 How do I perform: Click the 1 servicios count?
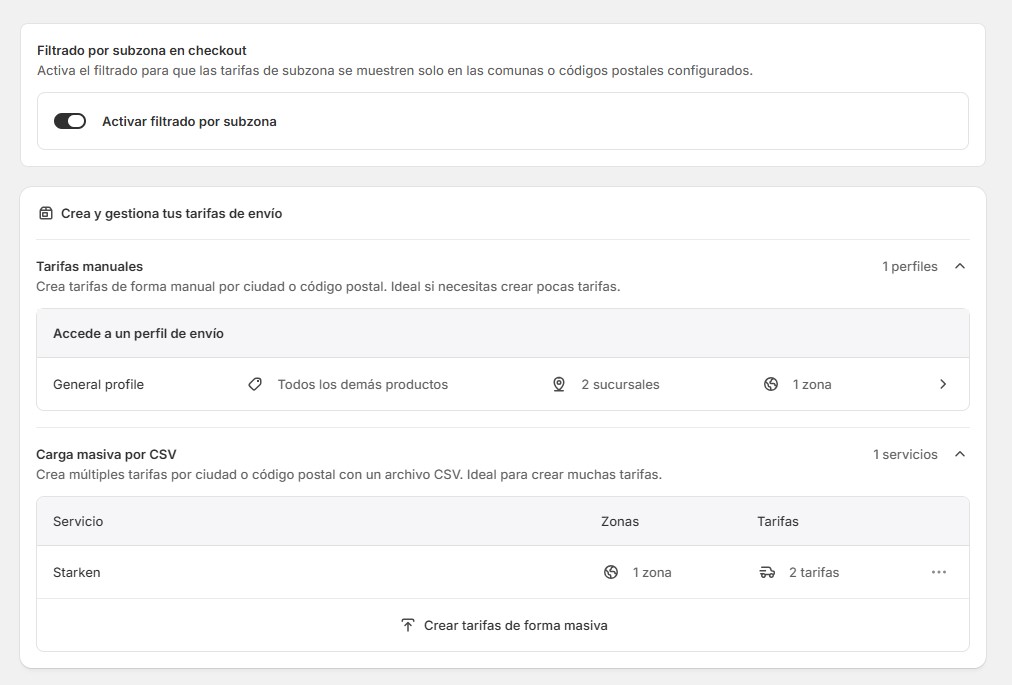pyautogui.click(x=905, y=454)
